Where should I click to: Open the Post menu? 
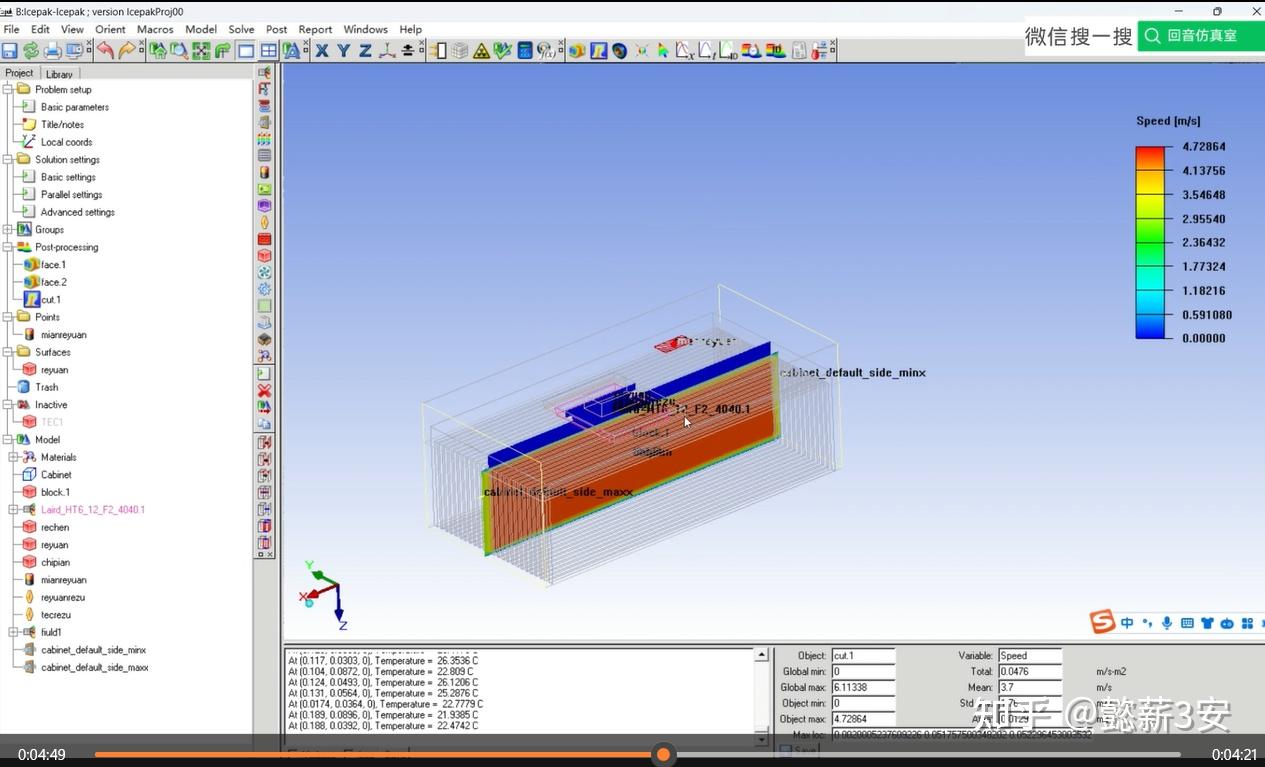[276, 29]
